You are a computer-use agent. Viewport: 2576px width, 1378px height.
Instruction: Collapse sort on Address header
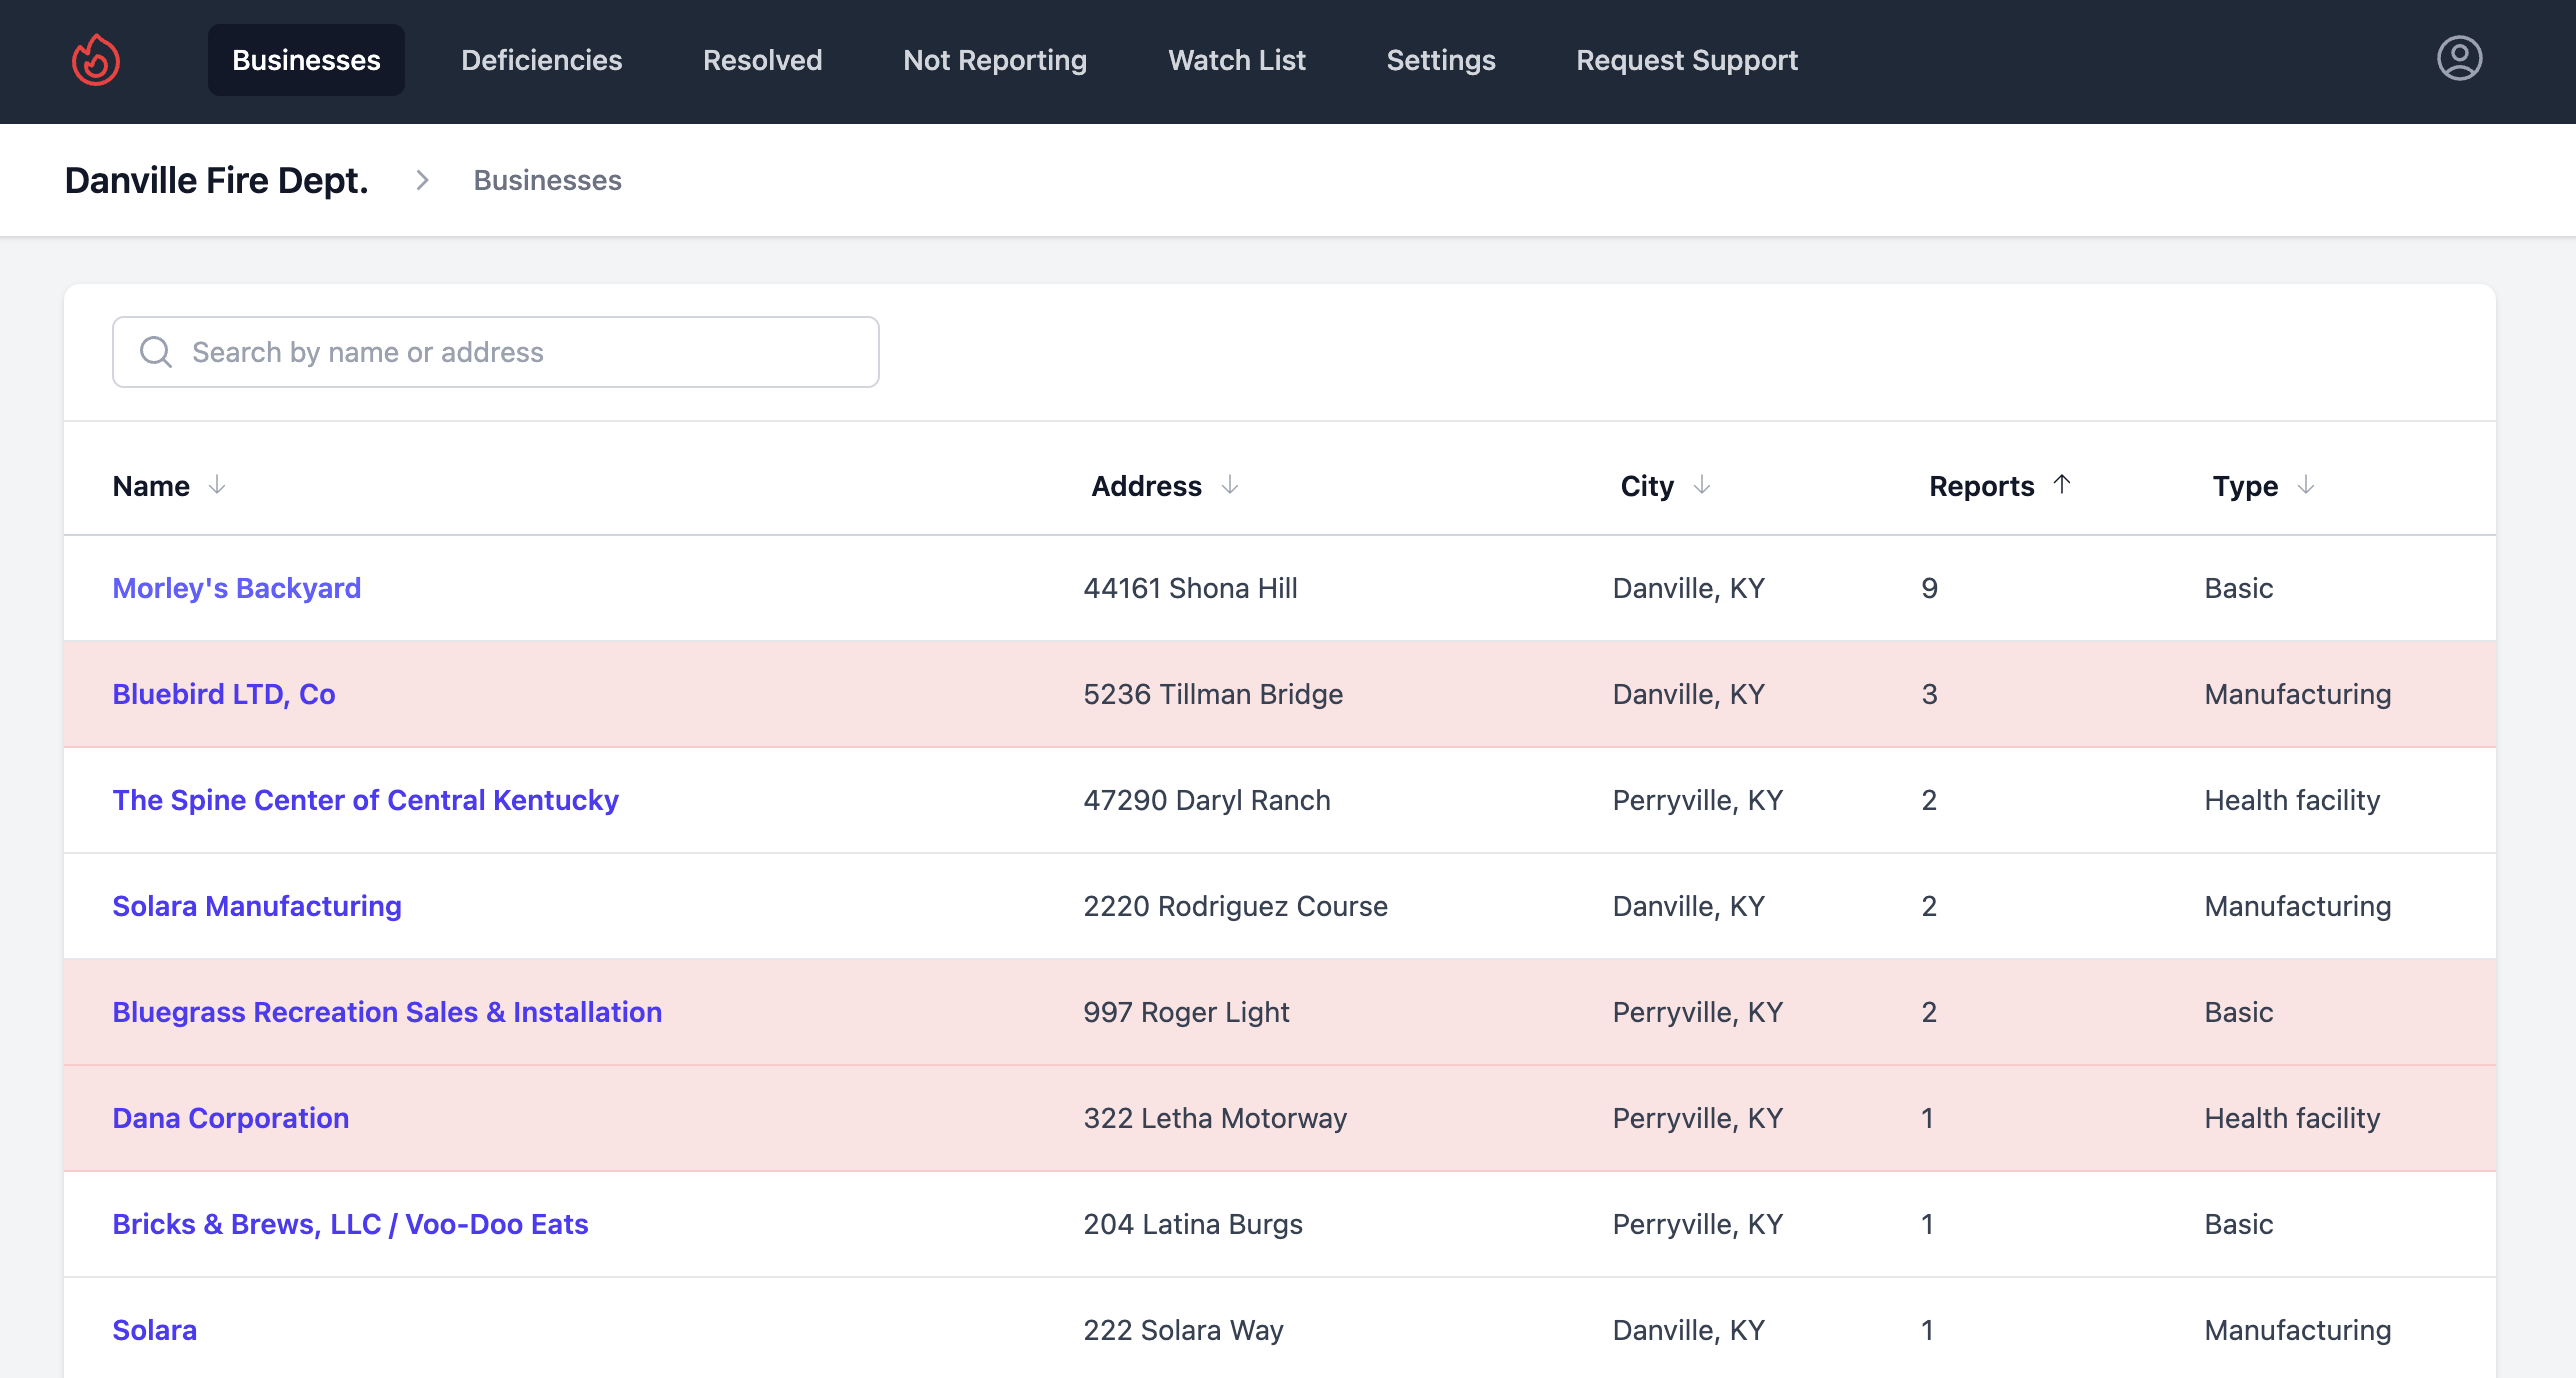click(x=1146, y=486)
